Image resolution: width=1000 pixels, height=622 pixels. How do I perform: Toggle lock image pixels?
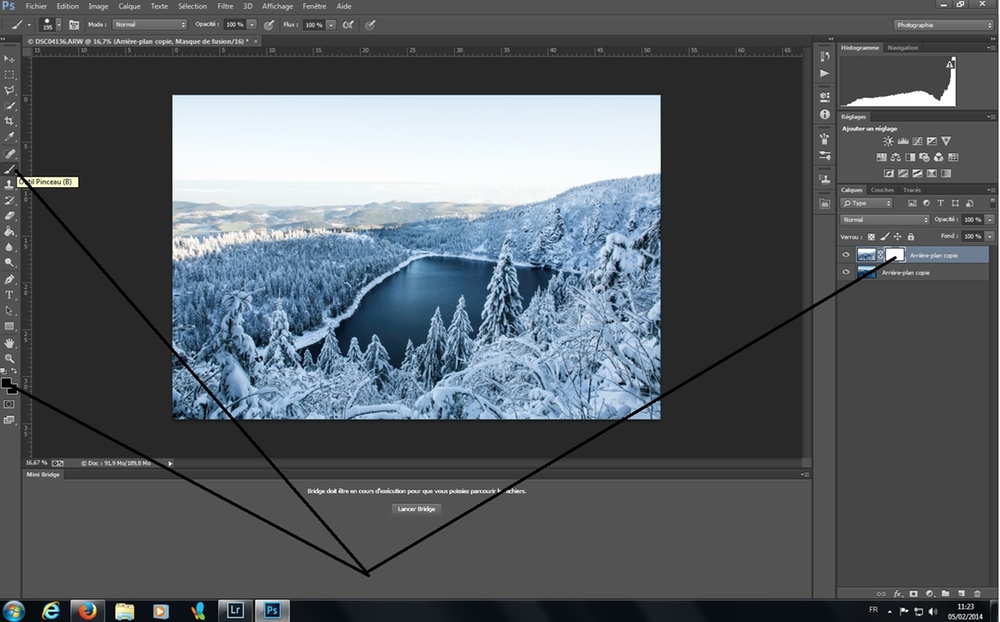(885, 237)
